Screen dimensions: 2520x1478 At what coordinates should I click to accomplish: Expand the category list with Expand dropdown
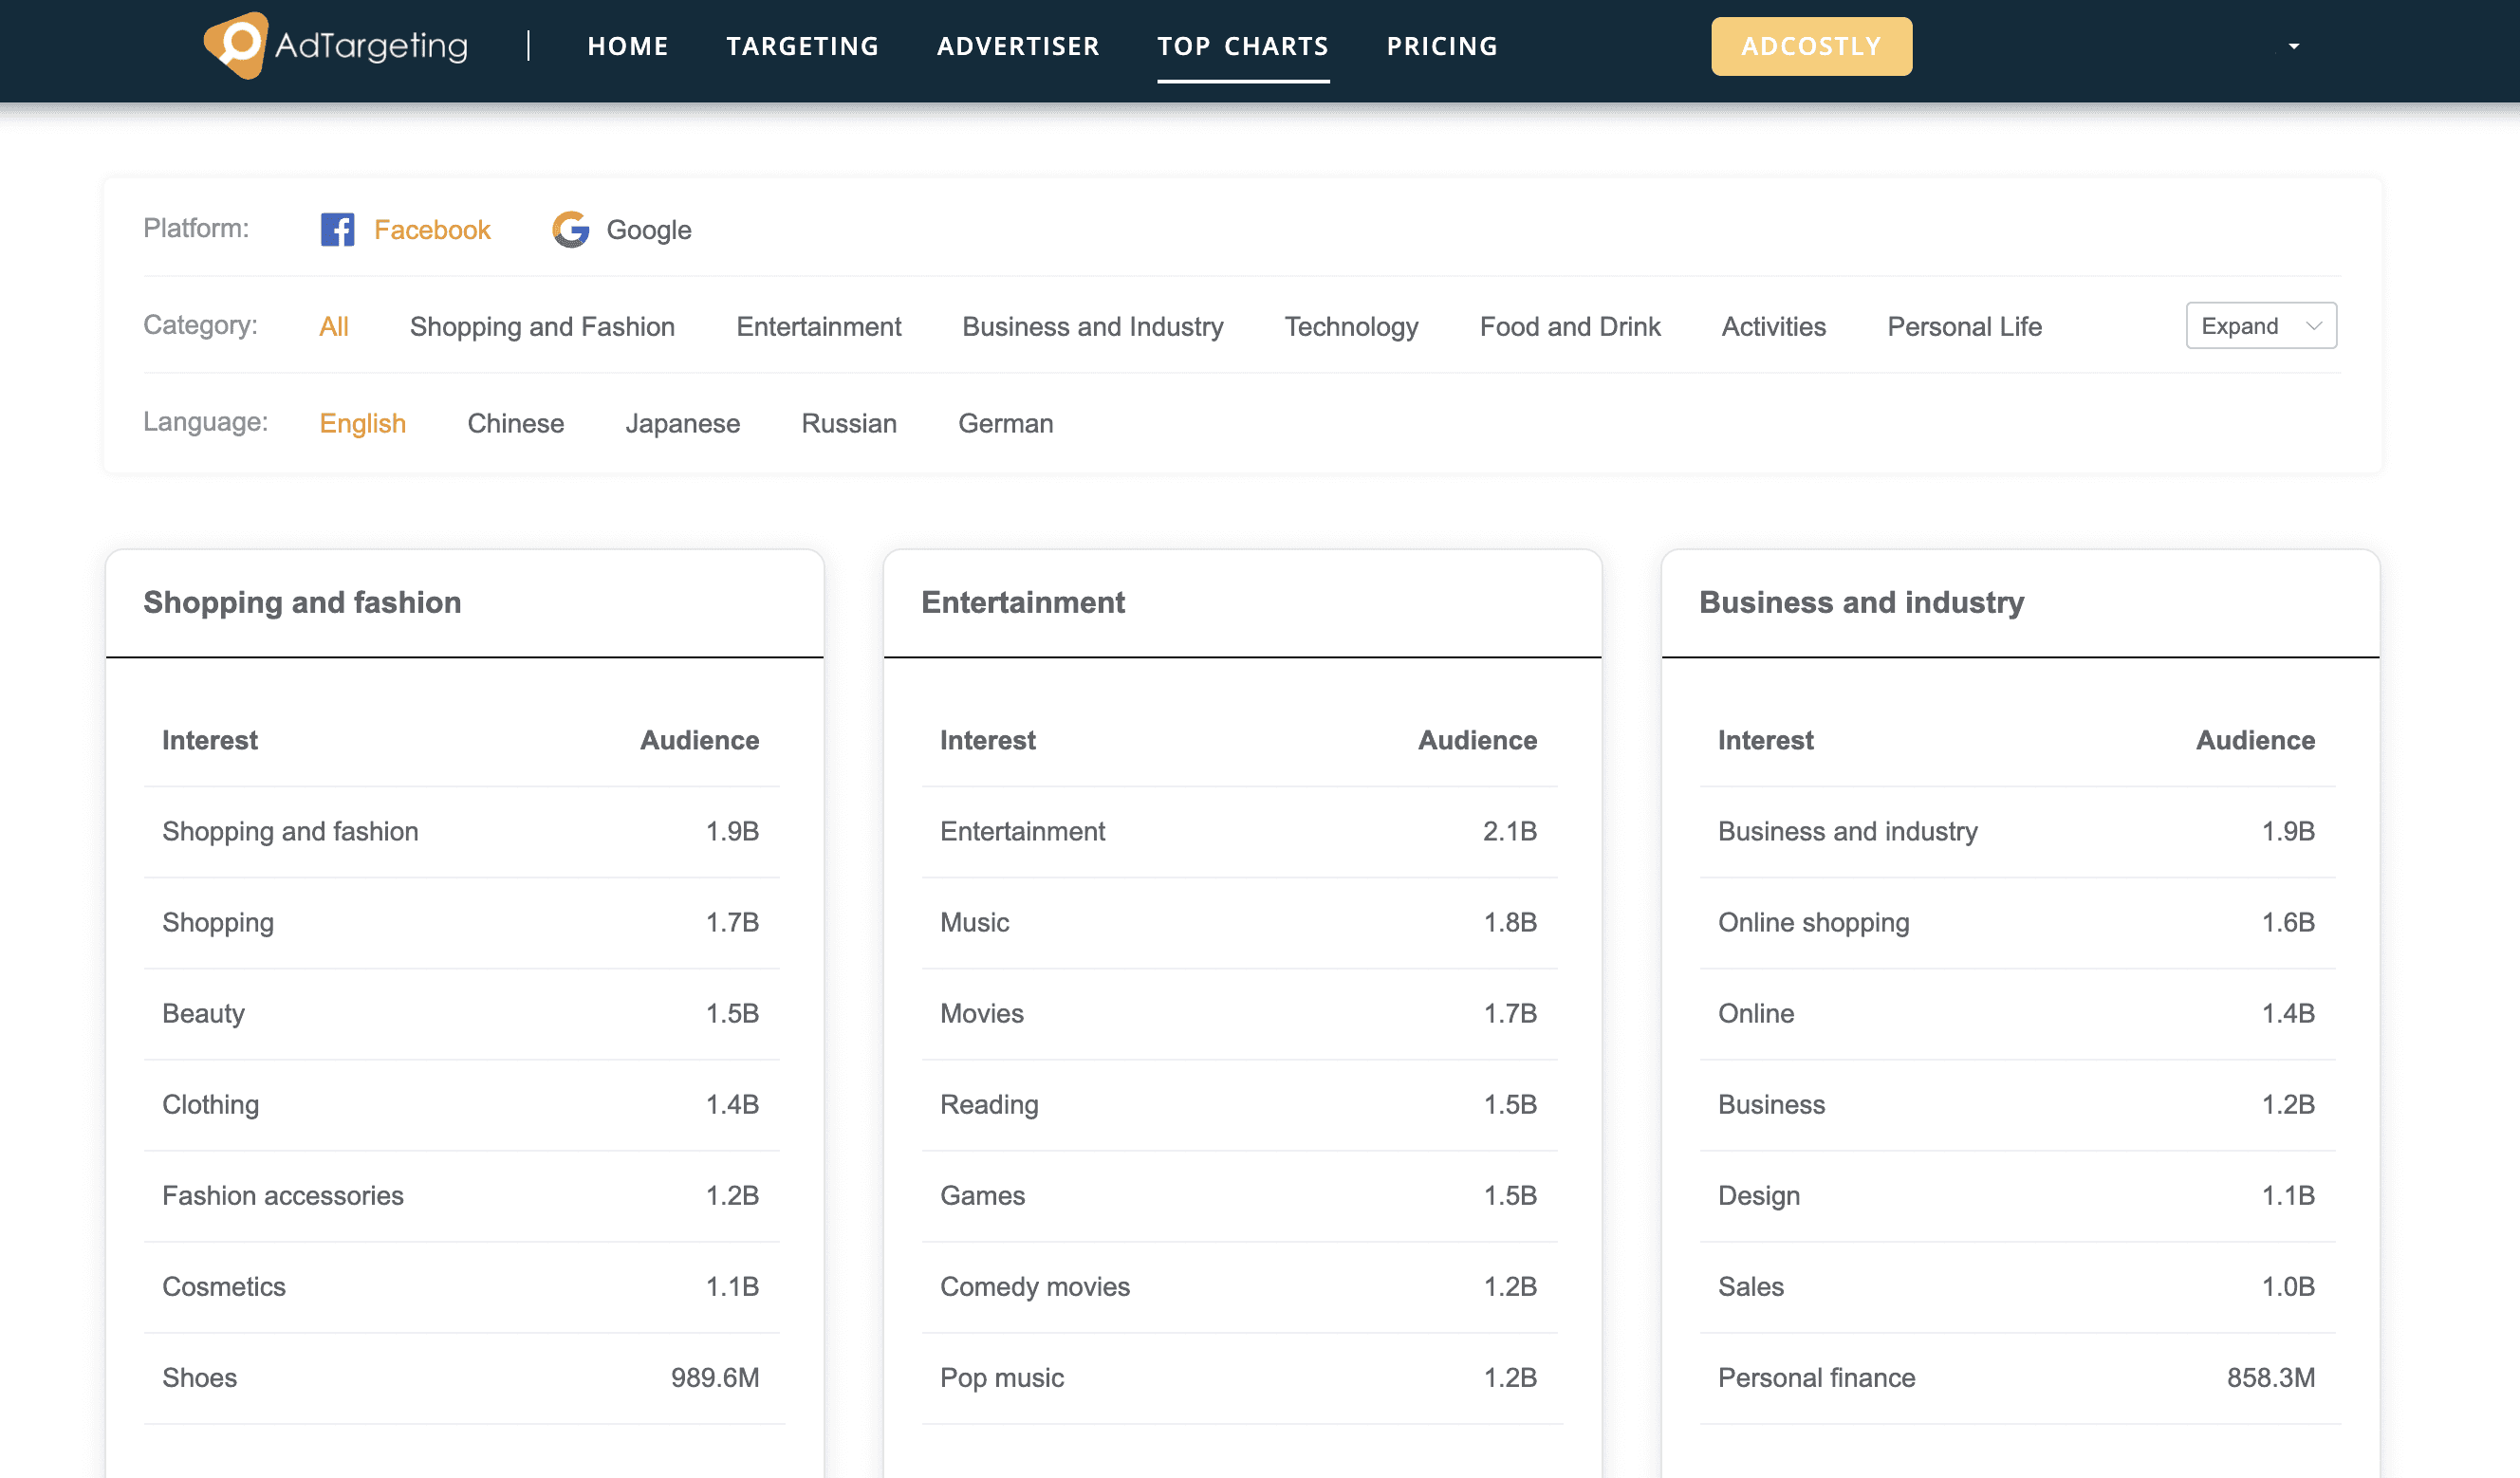(2261, 326)
